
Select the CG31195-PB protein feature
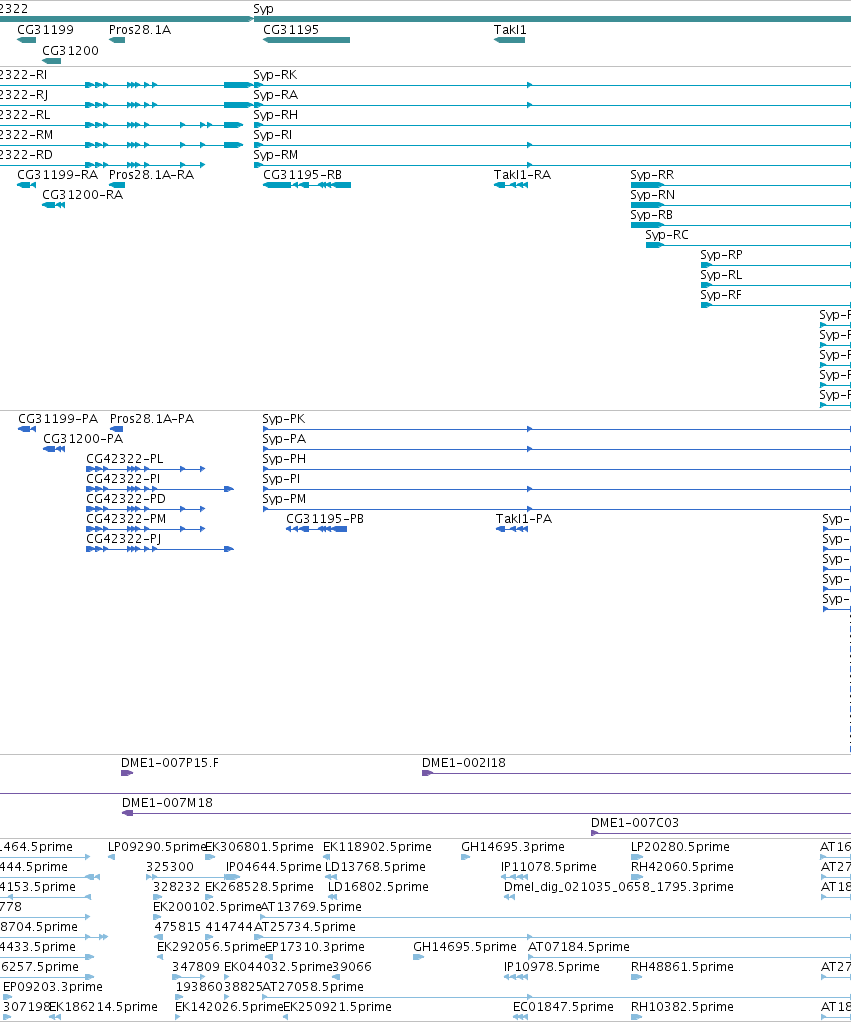[x=317, y=529]
